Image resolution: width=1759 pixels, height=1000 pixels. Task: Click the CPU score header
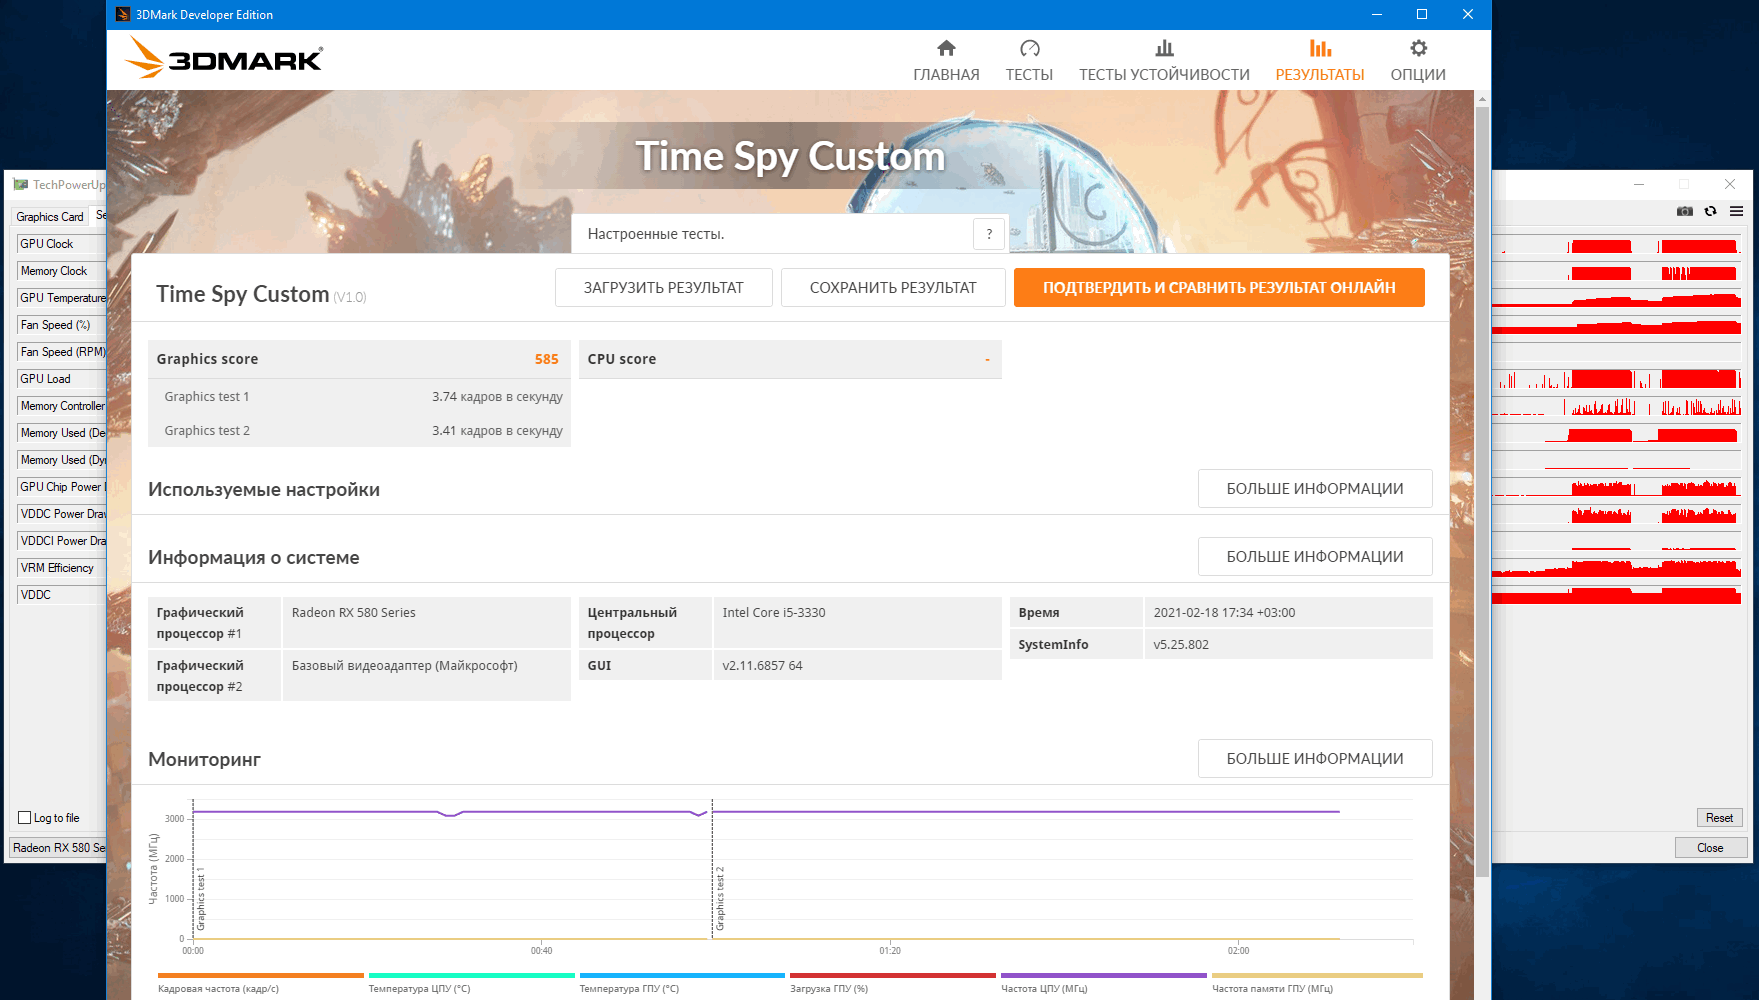pos(790,359)
